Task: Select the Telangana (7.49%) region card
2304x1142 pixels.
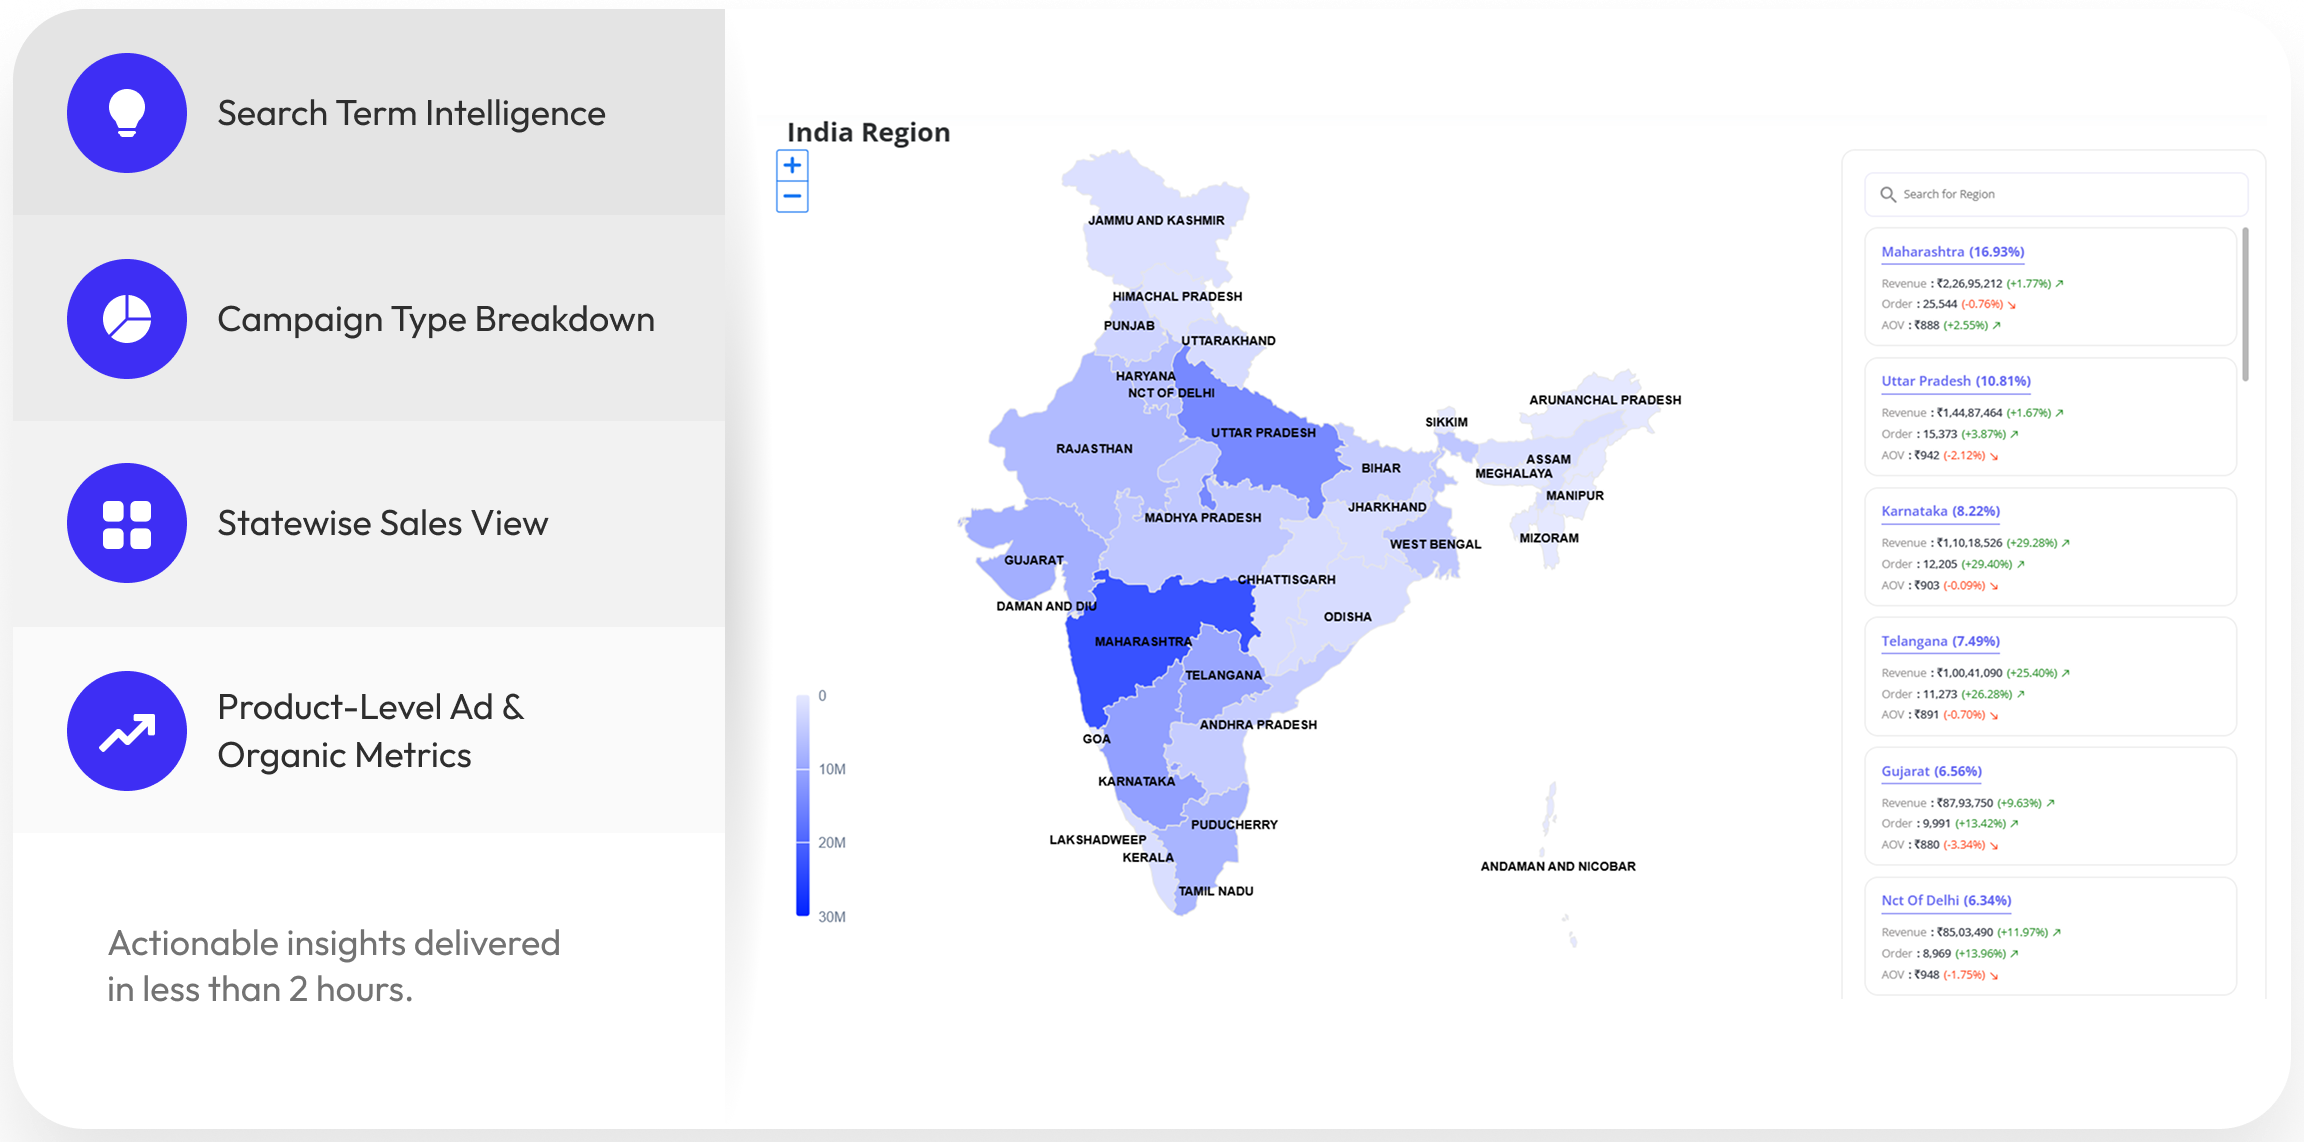Action: coord(1940,641)
